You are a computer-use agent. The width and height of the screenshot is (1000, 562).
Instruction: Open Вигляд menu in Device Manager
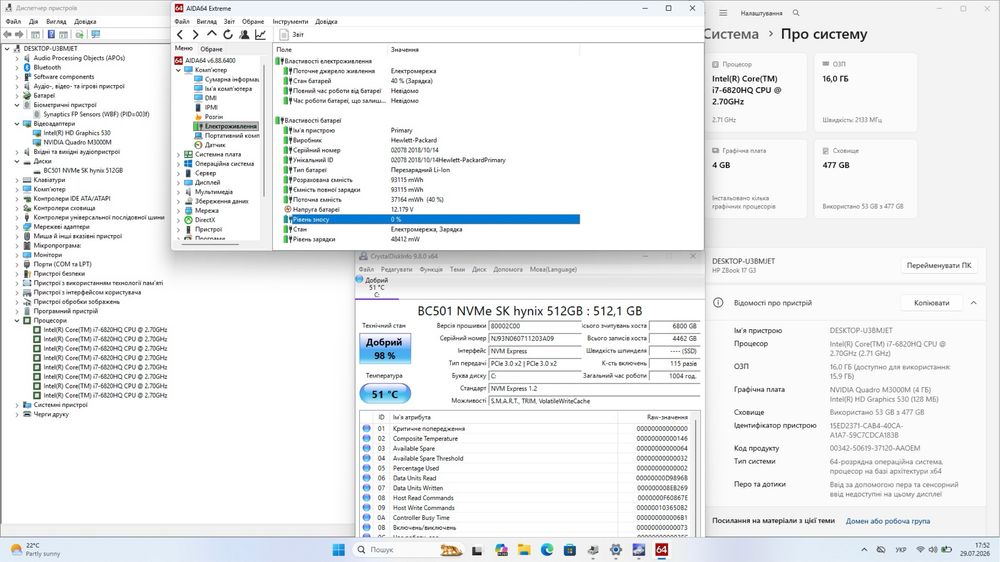coord(56,21)
